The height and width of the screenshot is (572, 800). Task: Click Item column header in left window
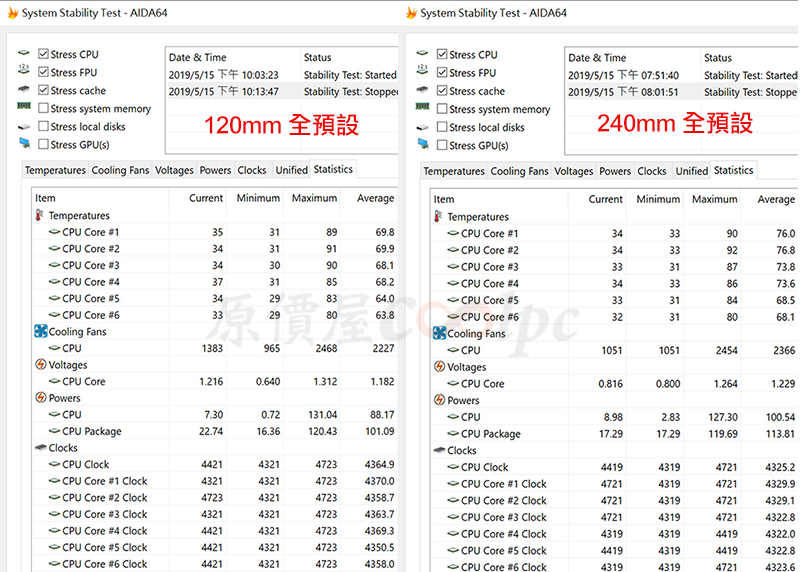pos(101,198)
